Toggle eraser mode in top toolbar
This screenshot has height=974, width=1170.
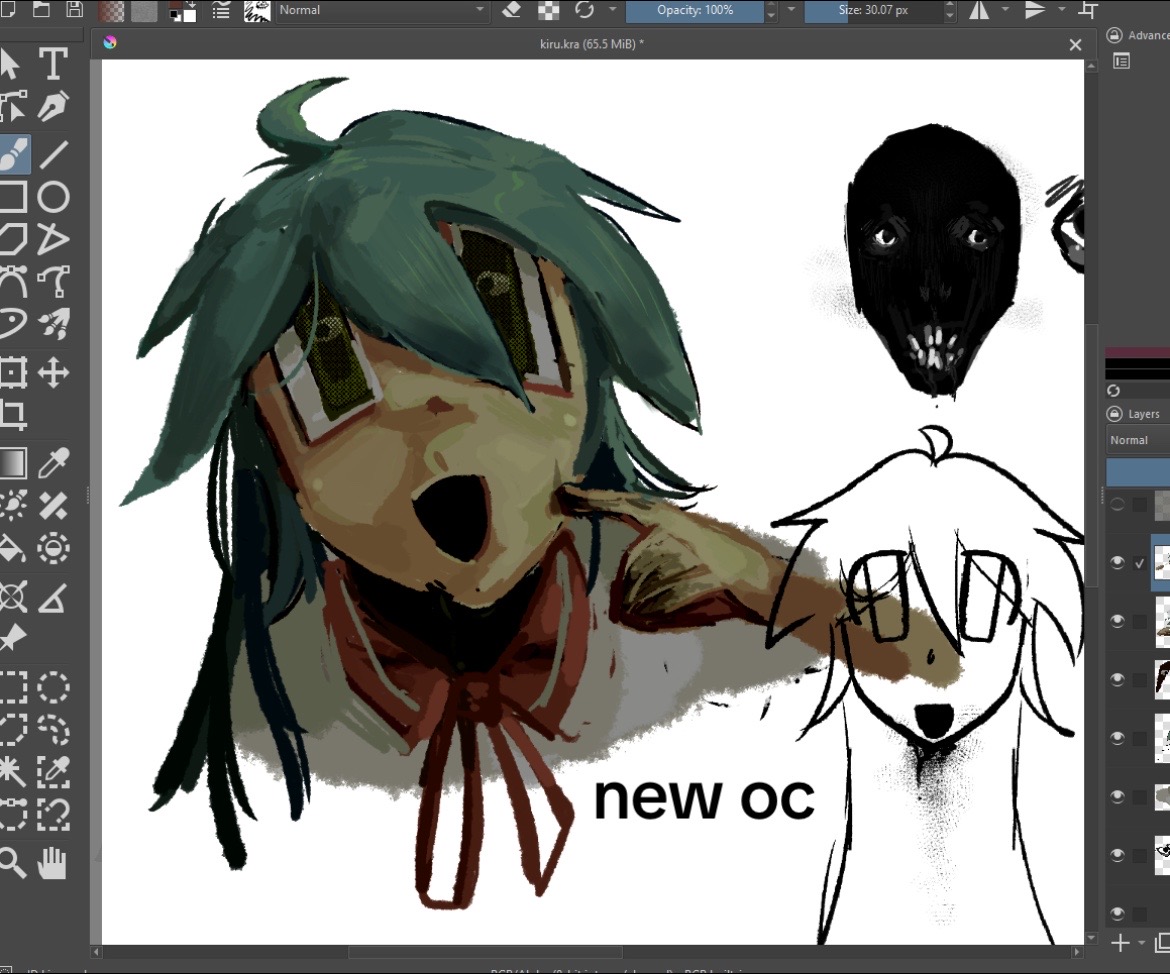pos(512,10)
